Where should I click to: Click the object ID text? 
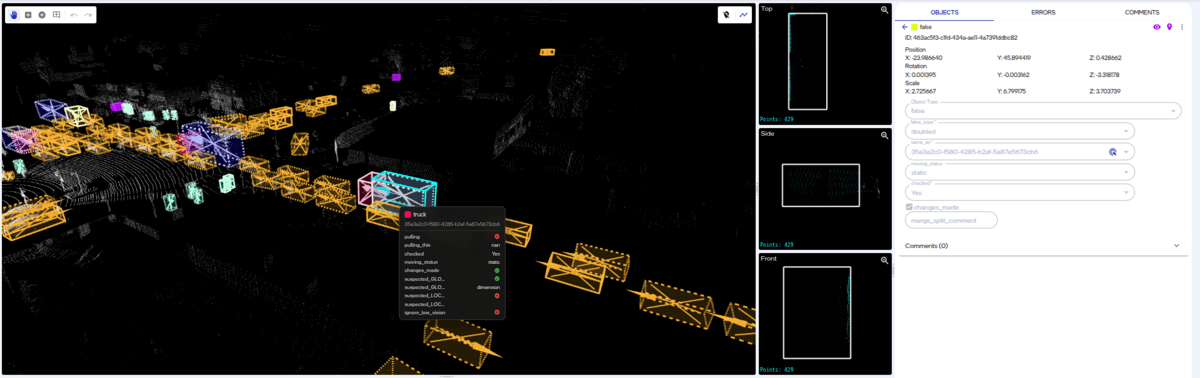[961, 37]
